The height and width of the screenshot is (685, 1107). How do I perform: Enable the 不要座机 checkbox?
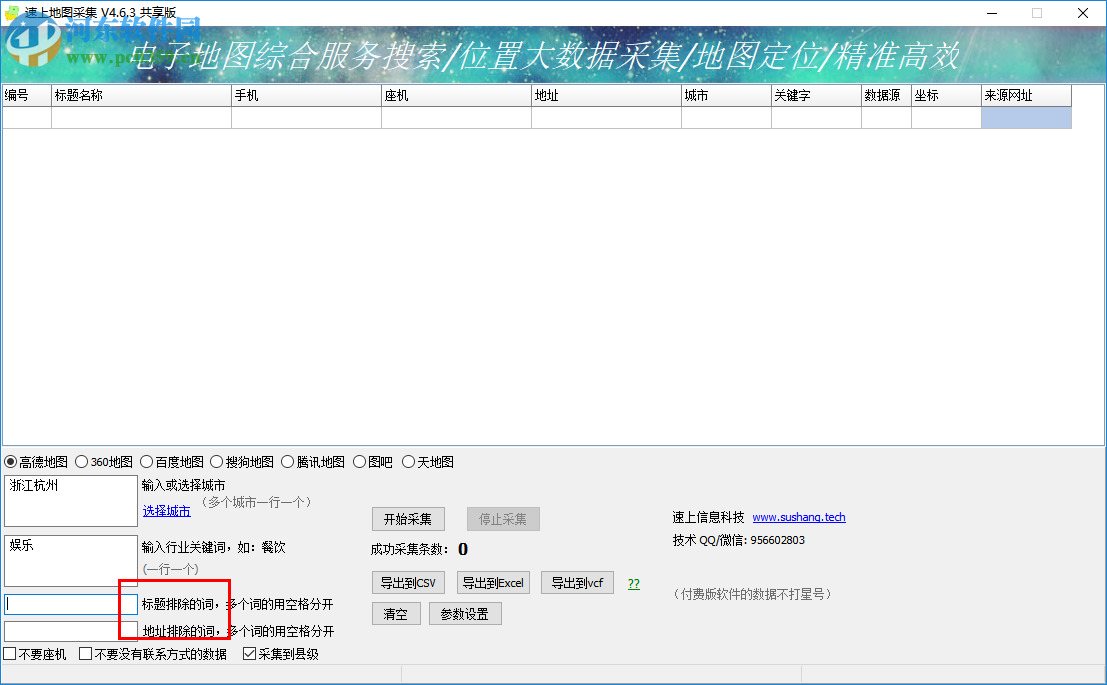(9, 653)
